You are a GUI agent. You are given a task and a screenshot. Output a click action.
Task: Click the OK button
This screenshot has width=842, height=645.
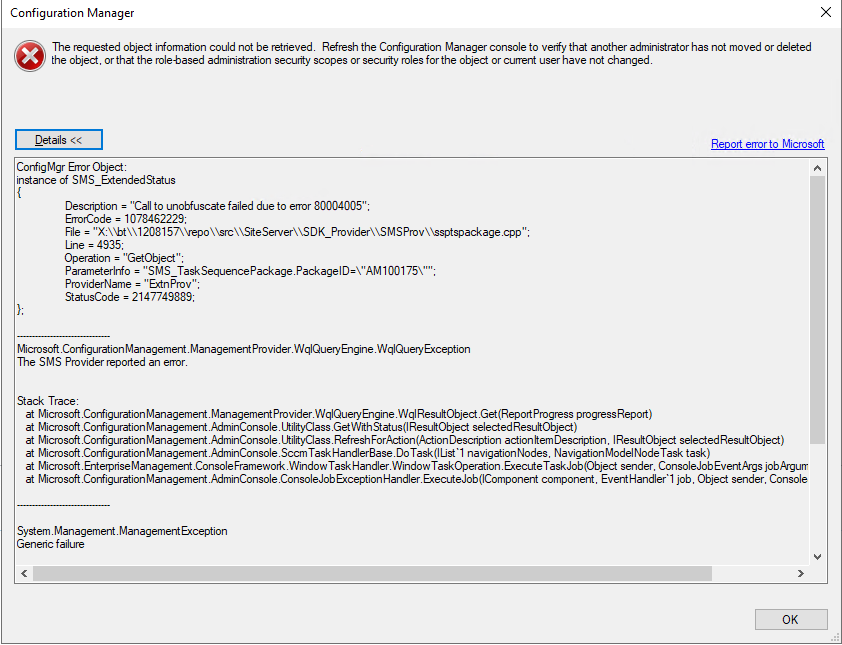pos(790,619)
